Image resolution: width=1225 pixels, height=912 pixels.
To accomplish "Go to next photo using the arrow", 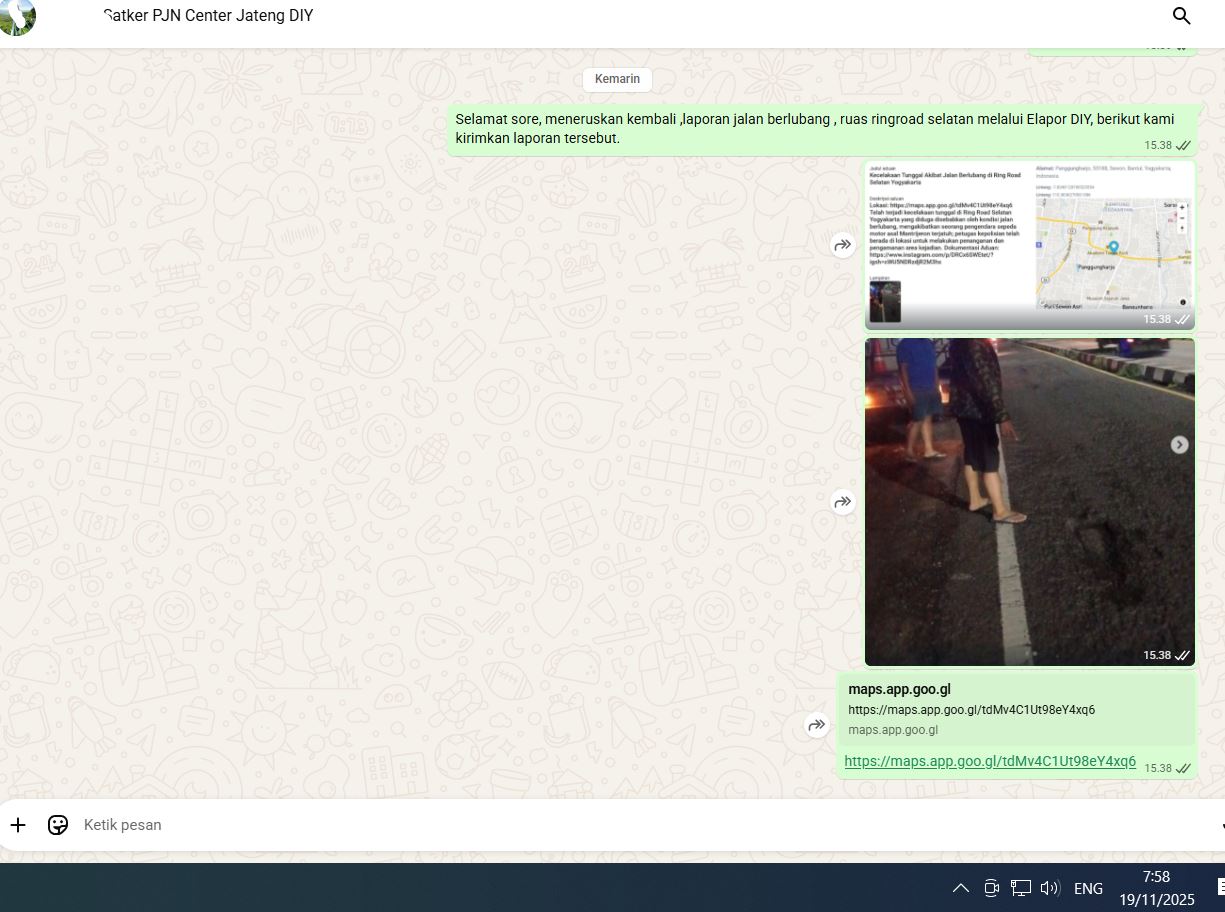I will tap(1180, 445).
